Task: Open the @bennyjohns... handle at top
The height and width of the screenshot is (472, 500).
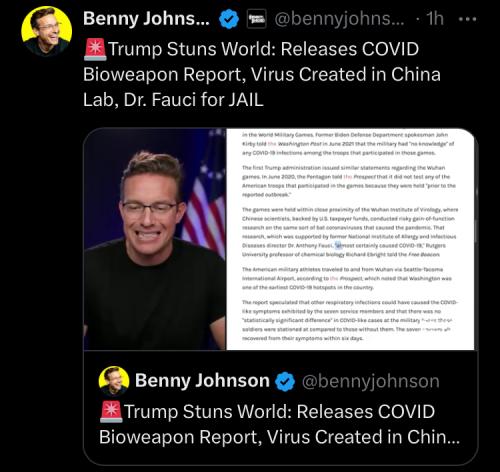Action: 339,19
